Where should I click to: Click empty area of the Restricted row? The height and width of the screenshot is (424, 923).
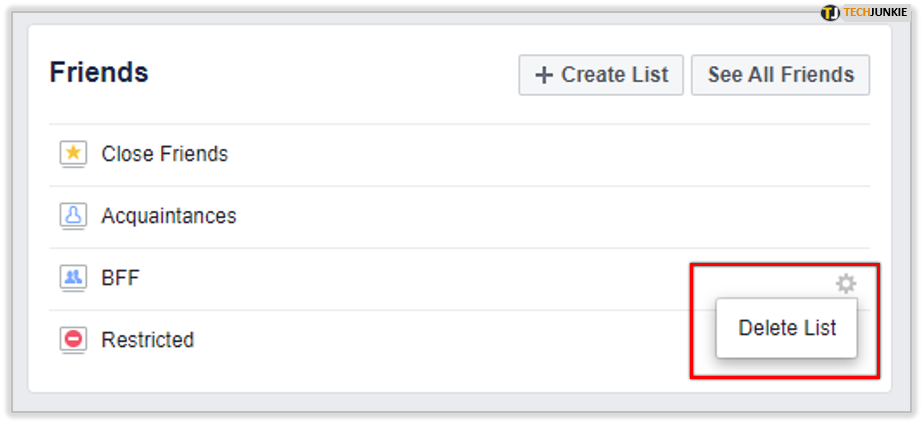(x=412, y=342)
